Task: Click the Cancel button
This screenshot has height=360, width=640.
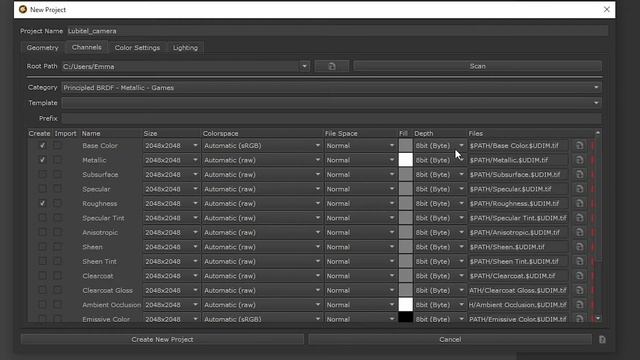Action: [x=450, y=340]
